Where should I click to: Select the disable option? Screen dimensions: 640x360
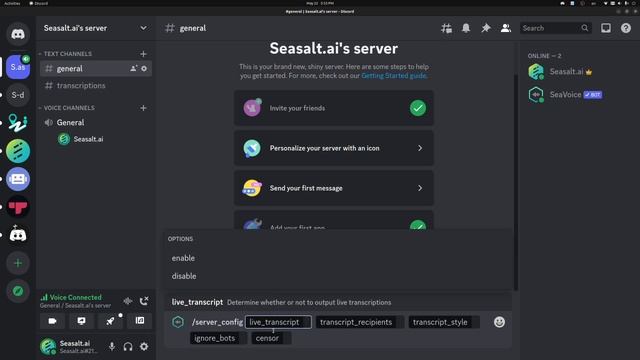click(x=339, y=276)
